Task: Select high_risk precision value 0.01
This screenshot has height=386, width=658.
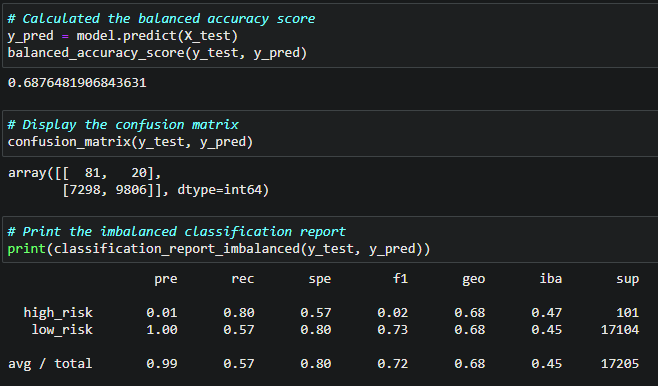Action: 162,313
